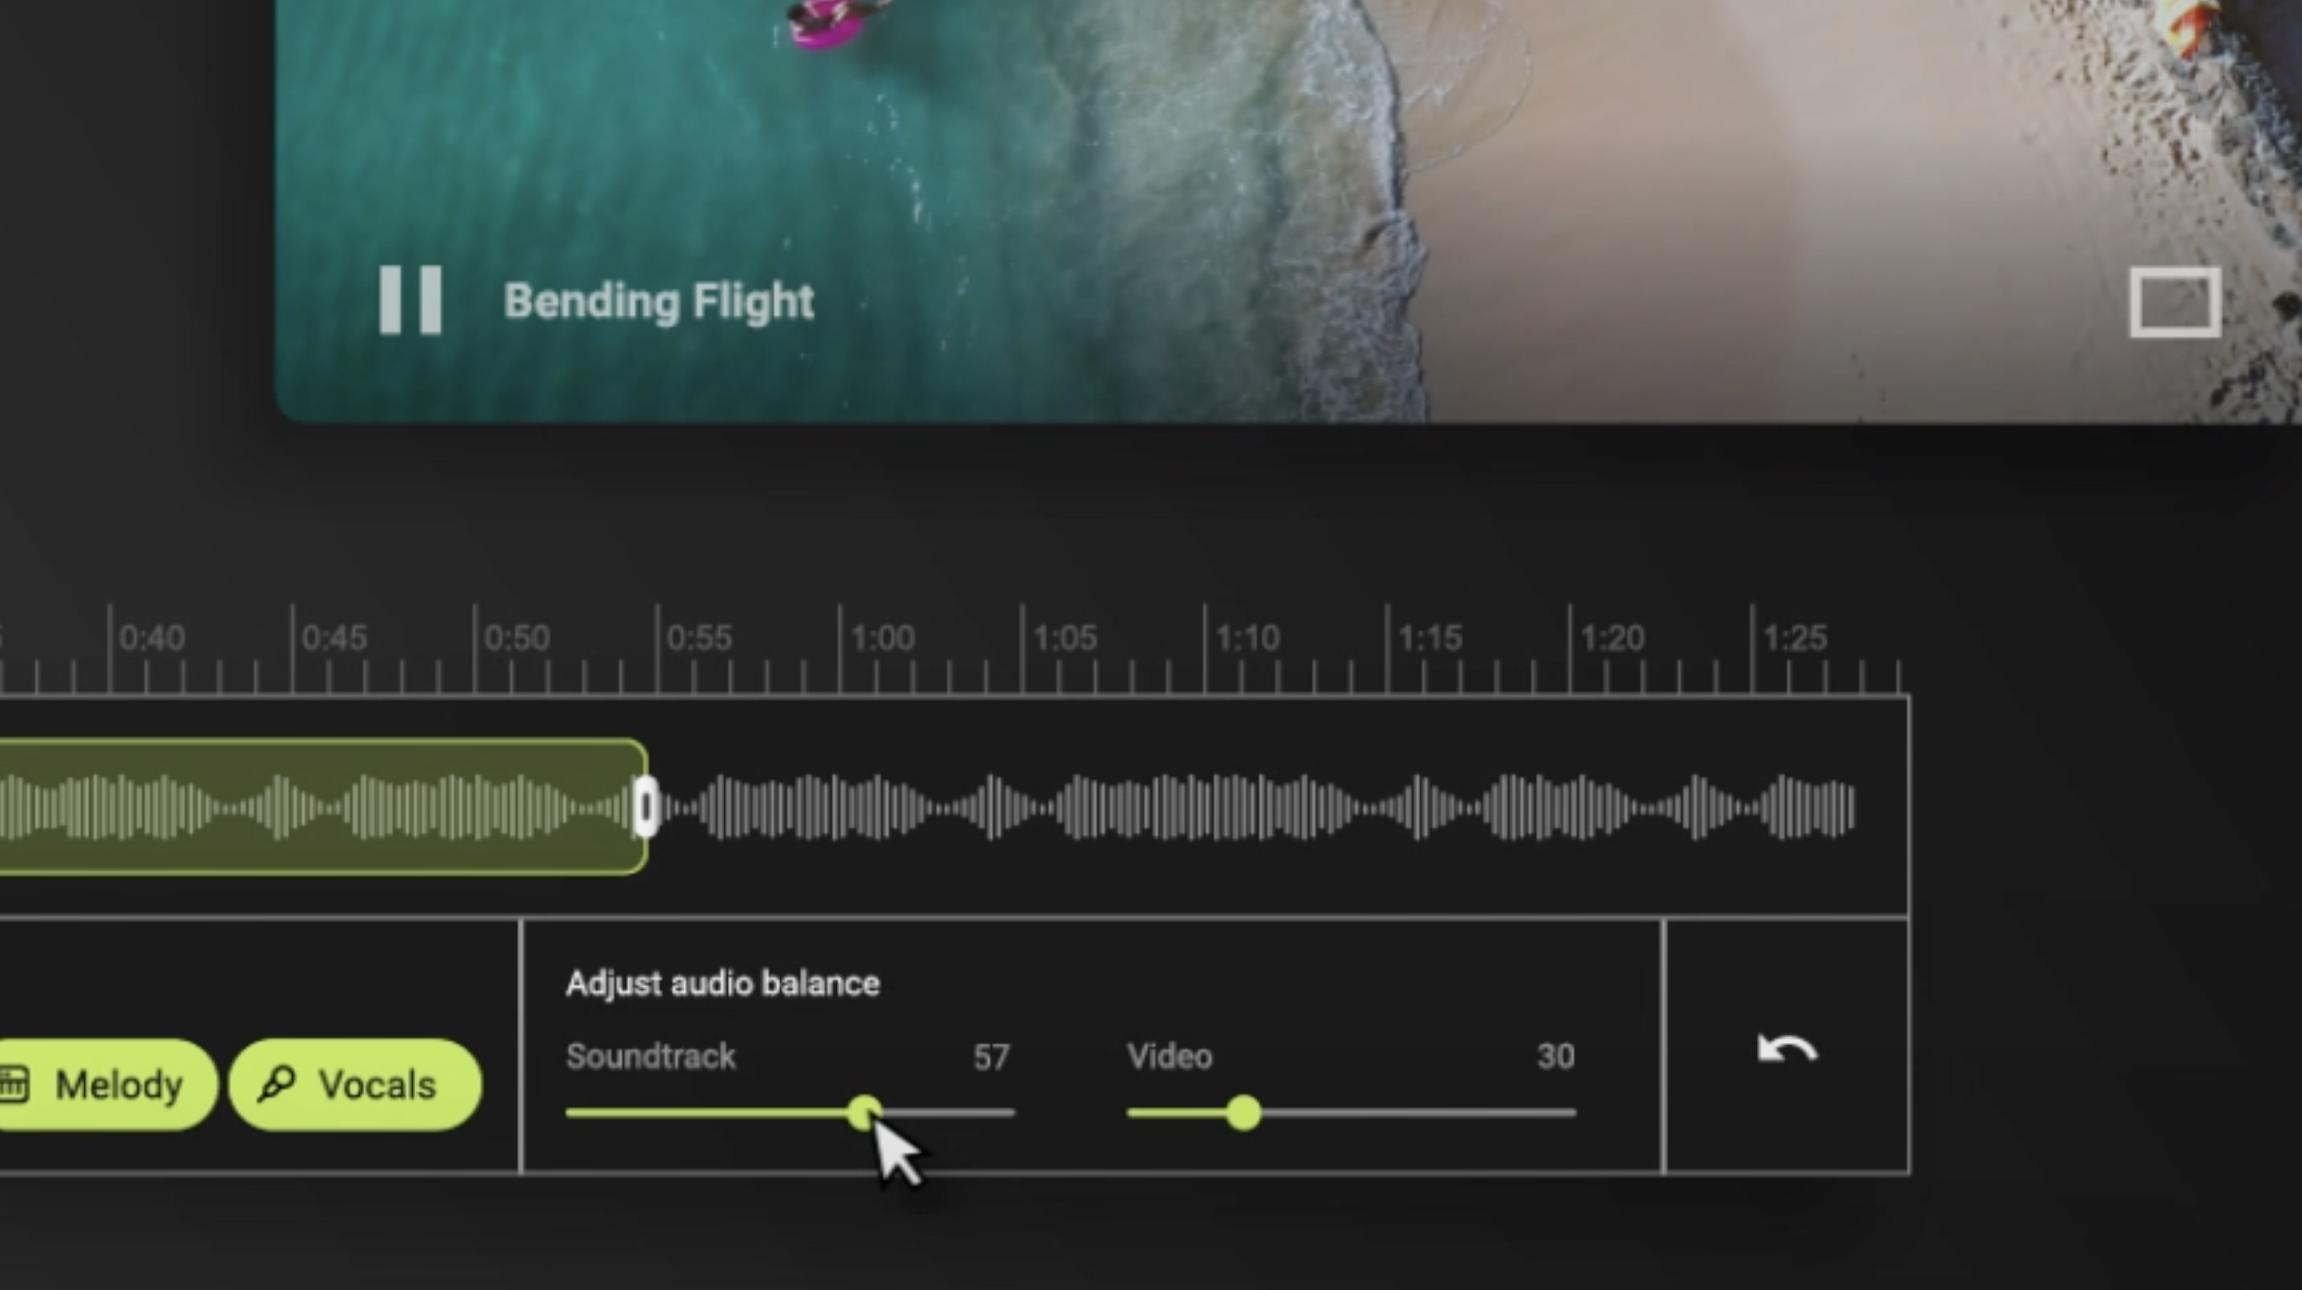Viewport: 2302px width, 1290px height.
Task: Click the Bending Flight title text
Action: [659, 302]
